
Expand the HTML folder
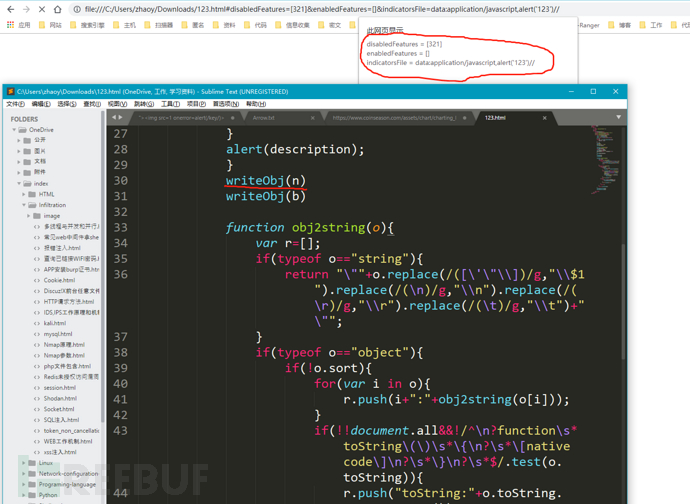[24, 194]
